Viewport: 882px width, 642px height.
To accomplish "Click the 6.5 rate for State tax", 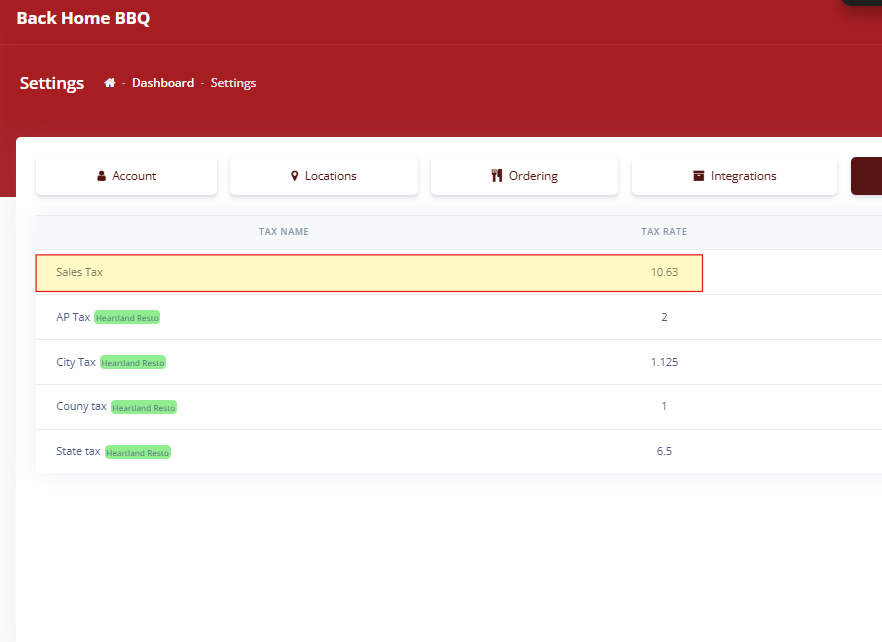I will click(x=664, y=451).
